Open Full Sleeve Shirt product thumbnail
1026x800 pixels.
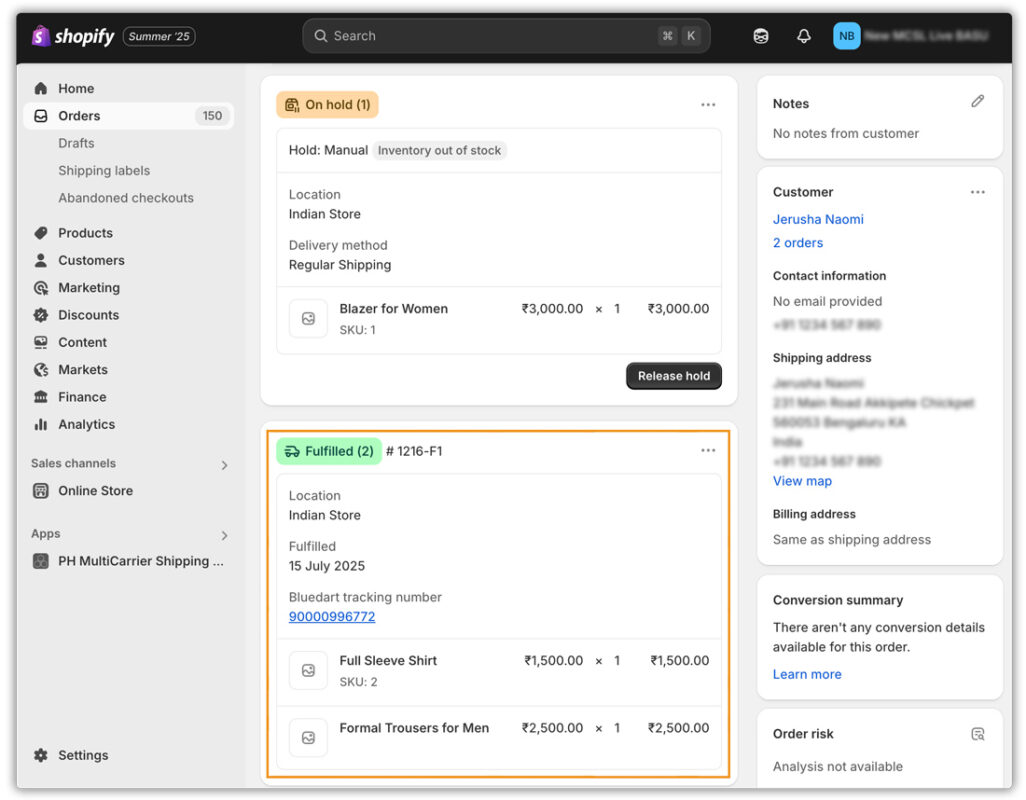click(308, 670)
